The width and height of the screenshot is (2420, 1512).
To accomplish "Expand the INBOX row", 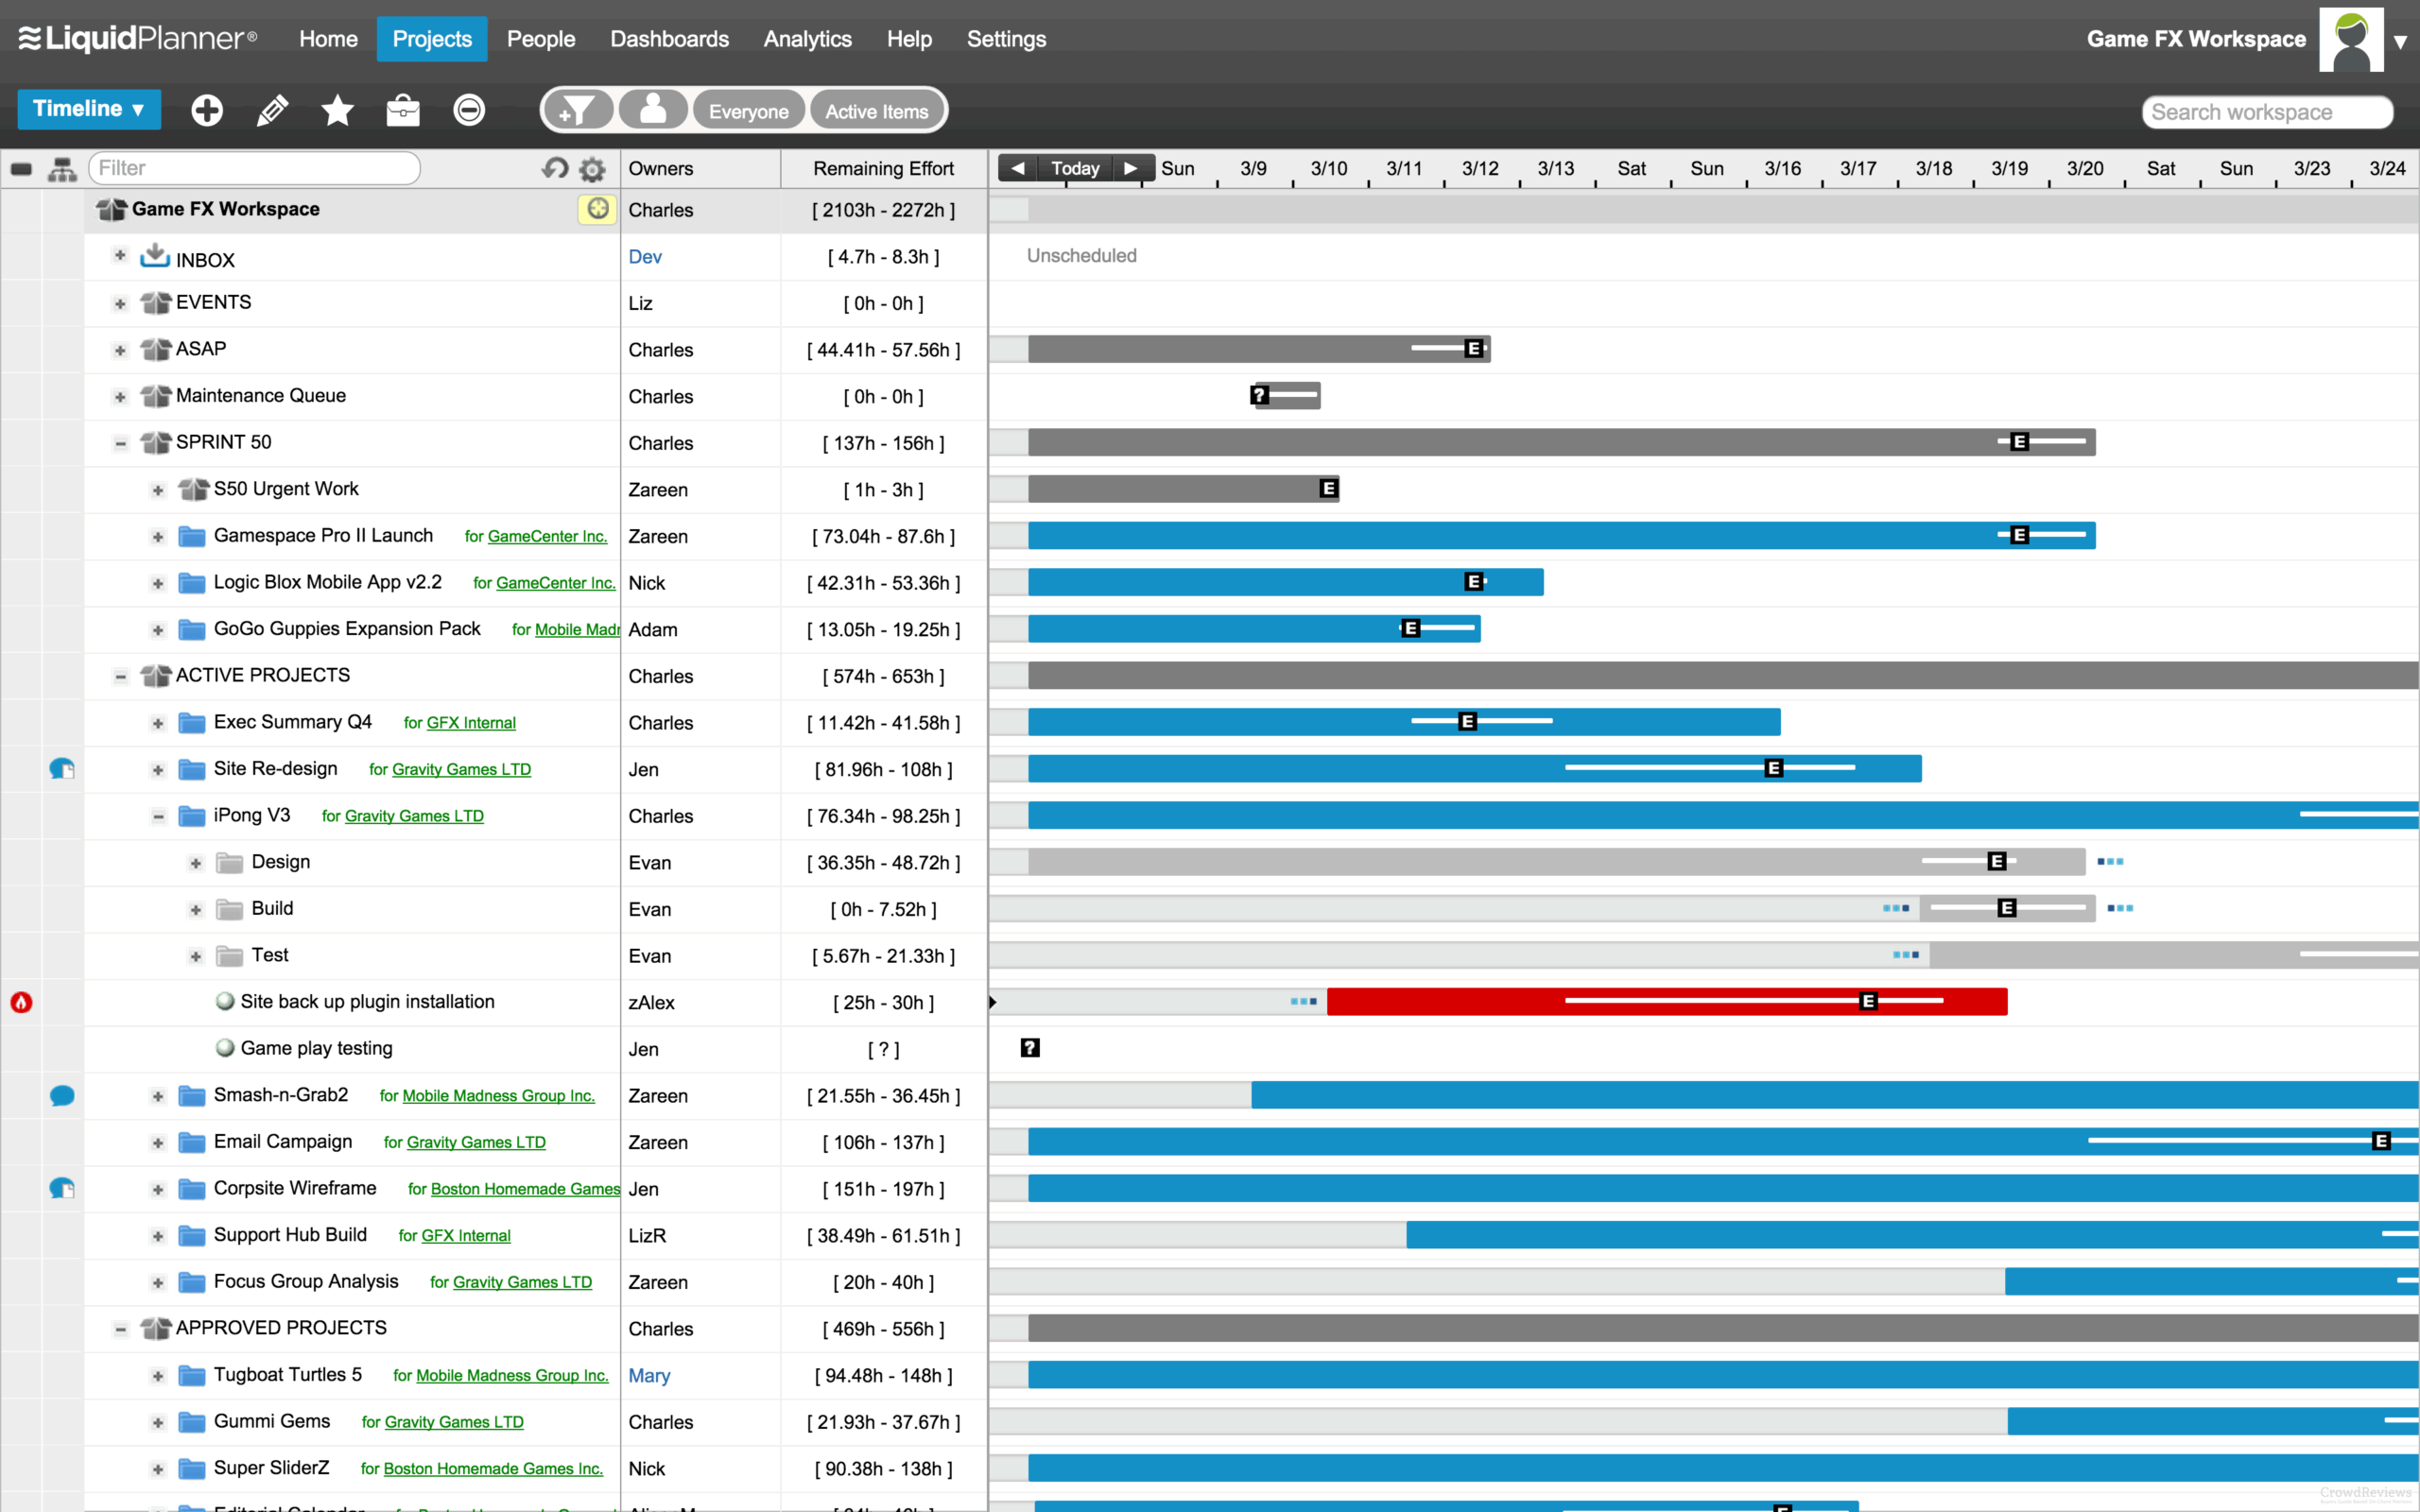I will [x=120, y=256].
